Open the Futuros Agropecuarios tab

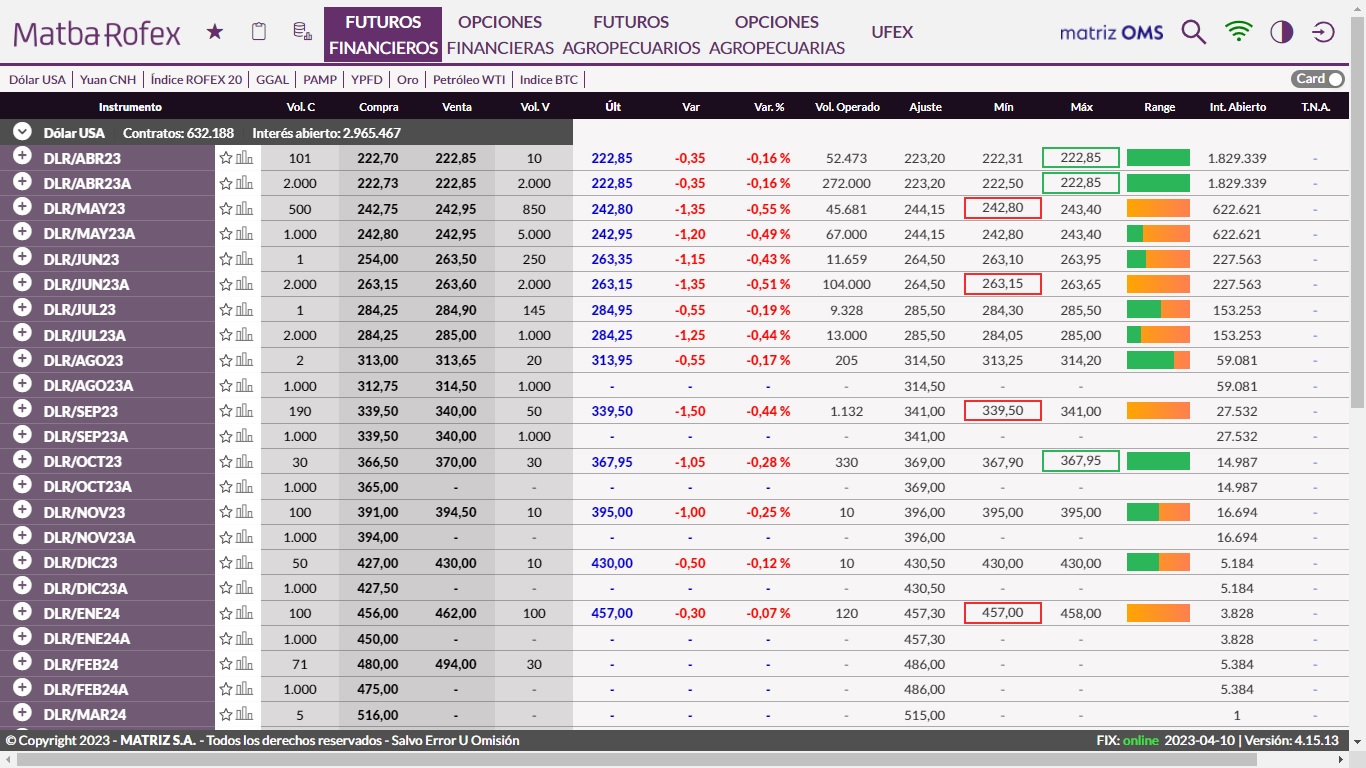coord(631,35)
